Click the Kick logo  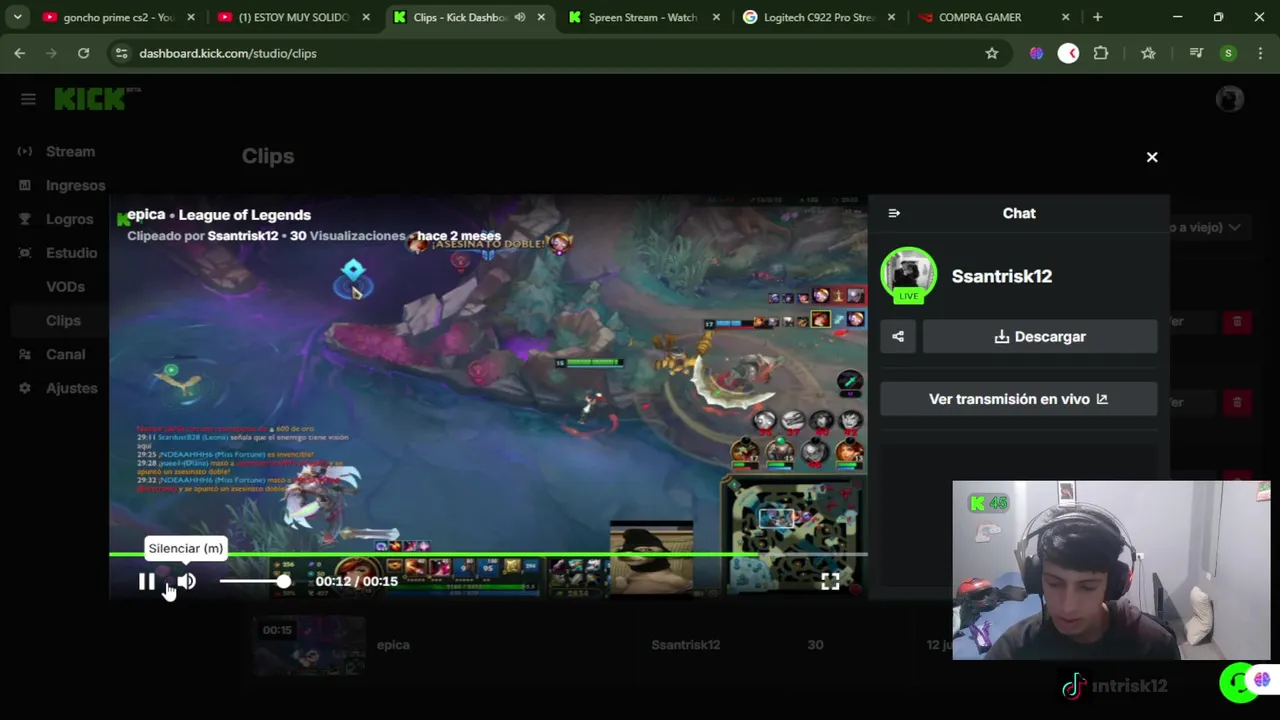tap(90, 99)
